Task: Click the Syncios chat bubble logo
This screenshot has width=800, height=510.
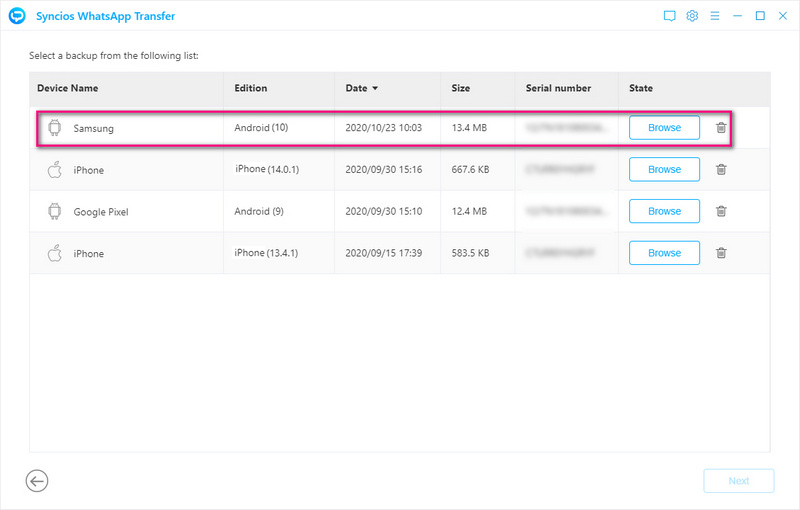Action: [x=17, y=16]
